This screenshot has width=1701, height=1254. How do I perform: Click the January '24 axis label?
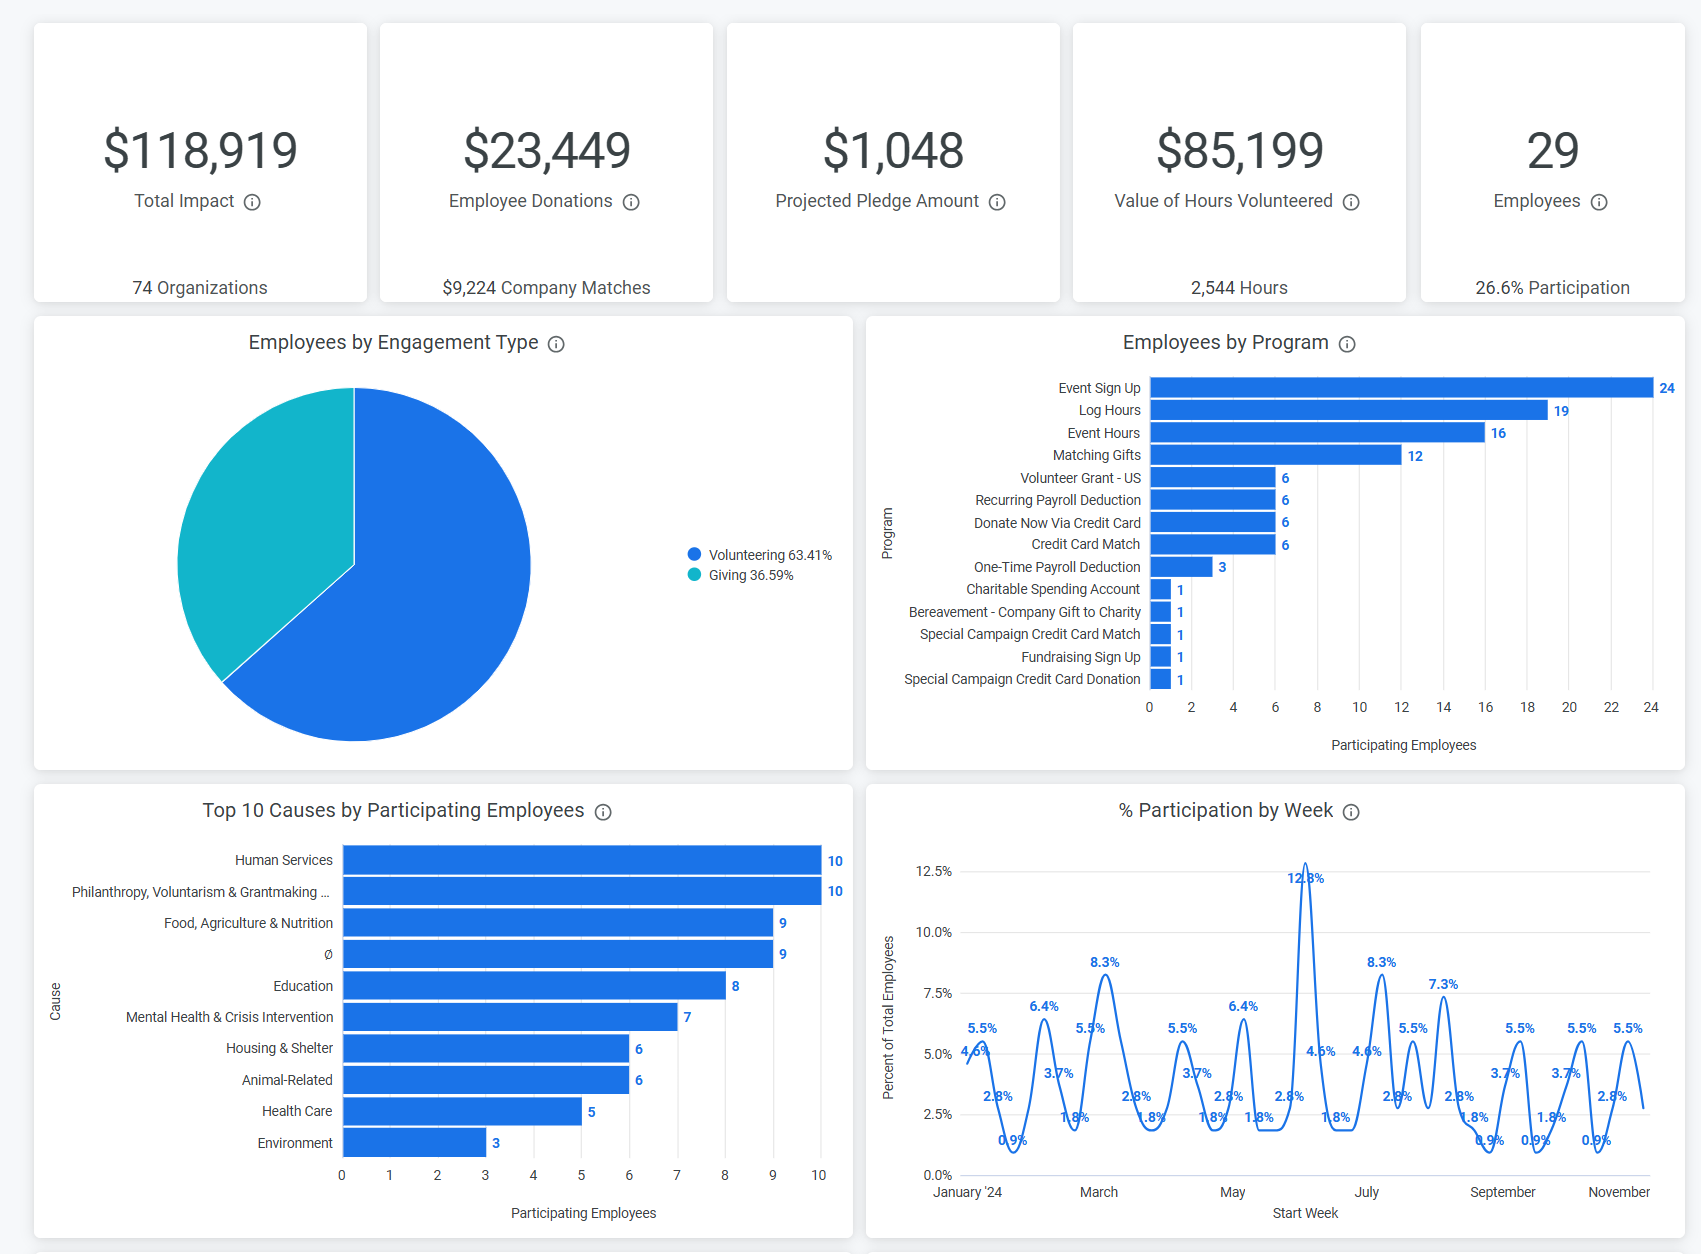point(967,1192)
